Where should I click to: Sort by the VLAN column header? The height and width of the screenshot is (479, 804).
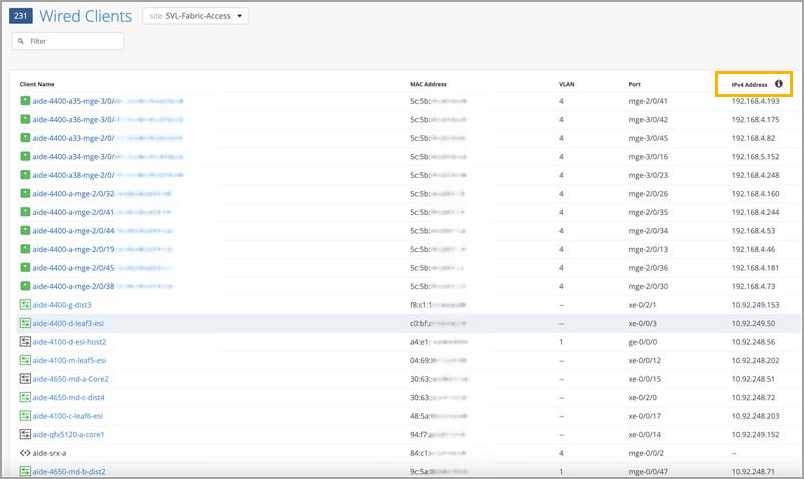tap(566, 84)
